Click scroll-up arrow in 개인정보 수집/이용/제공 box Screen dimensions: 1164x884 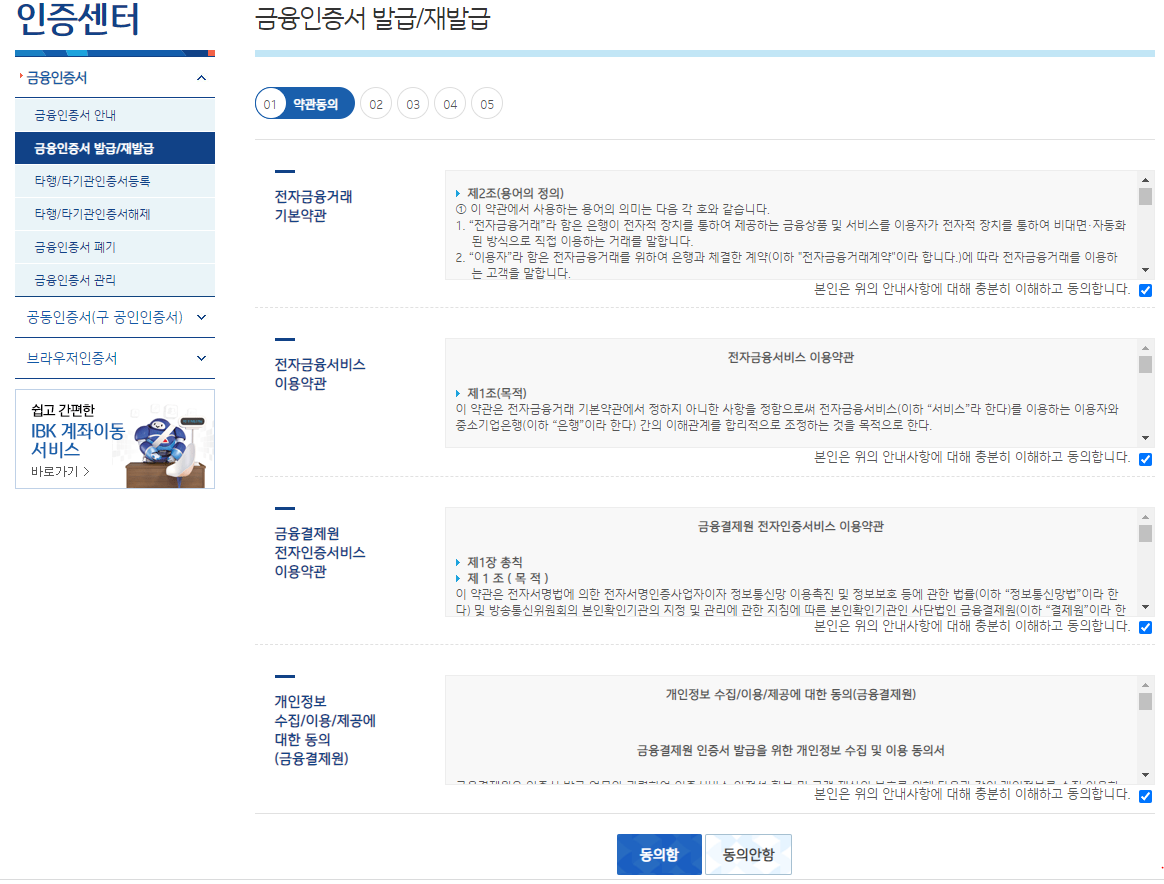coord(1145,685)
